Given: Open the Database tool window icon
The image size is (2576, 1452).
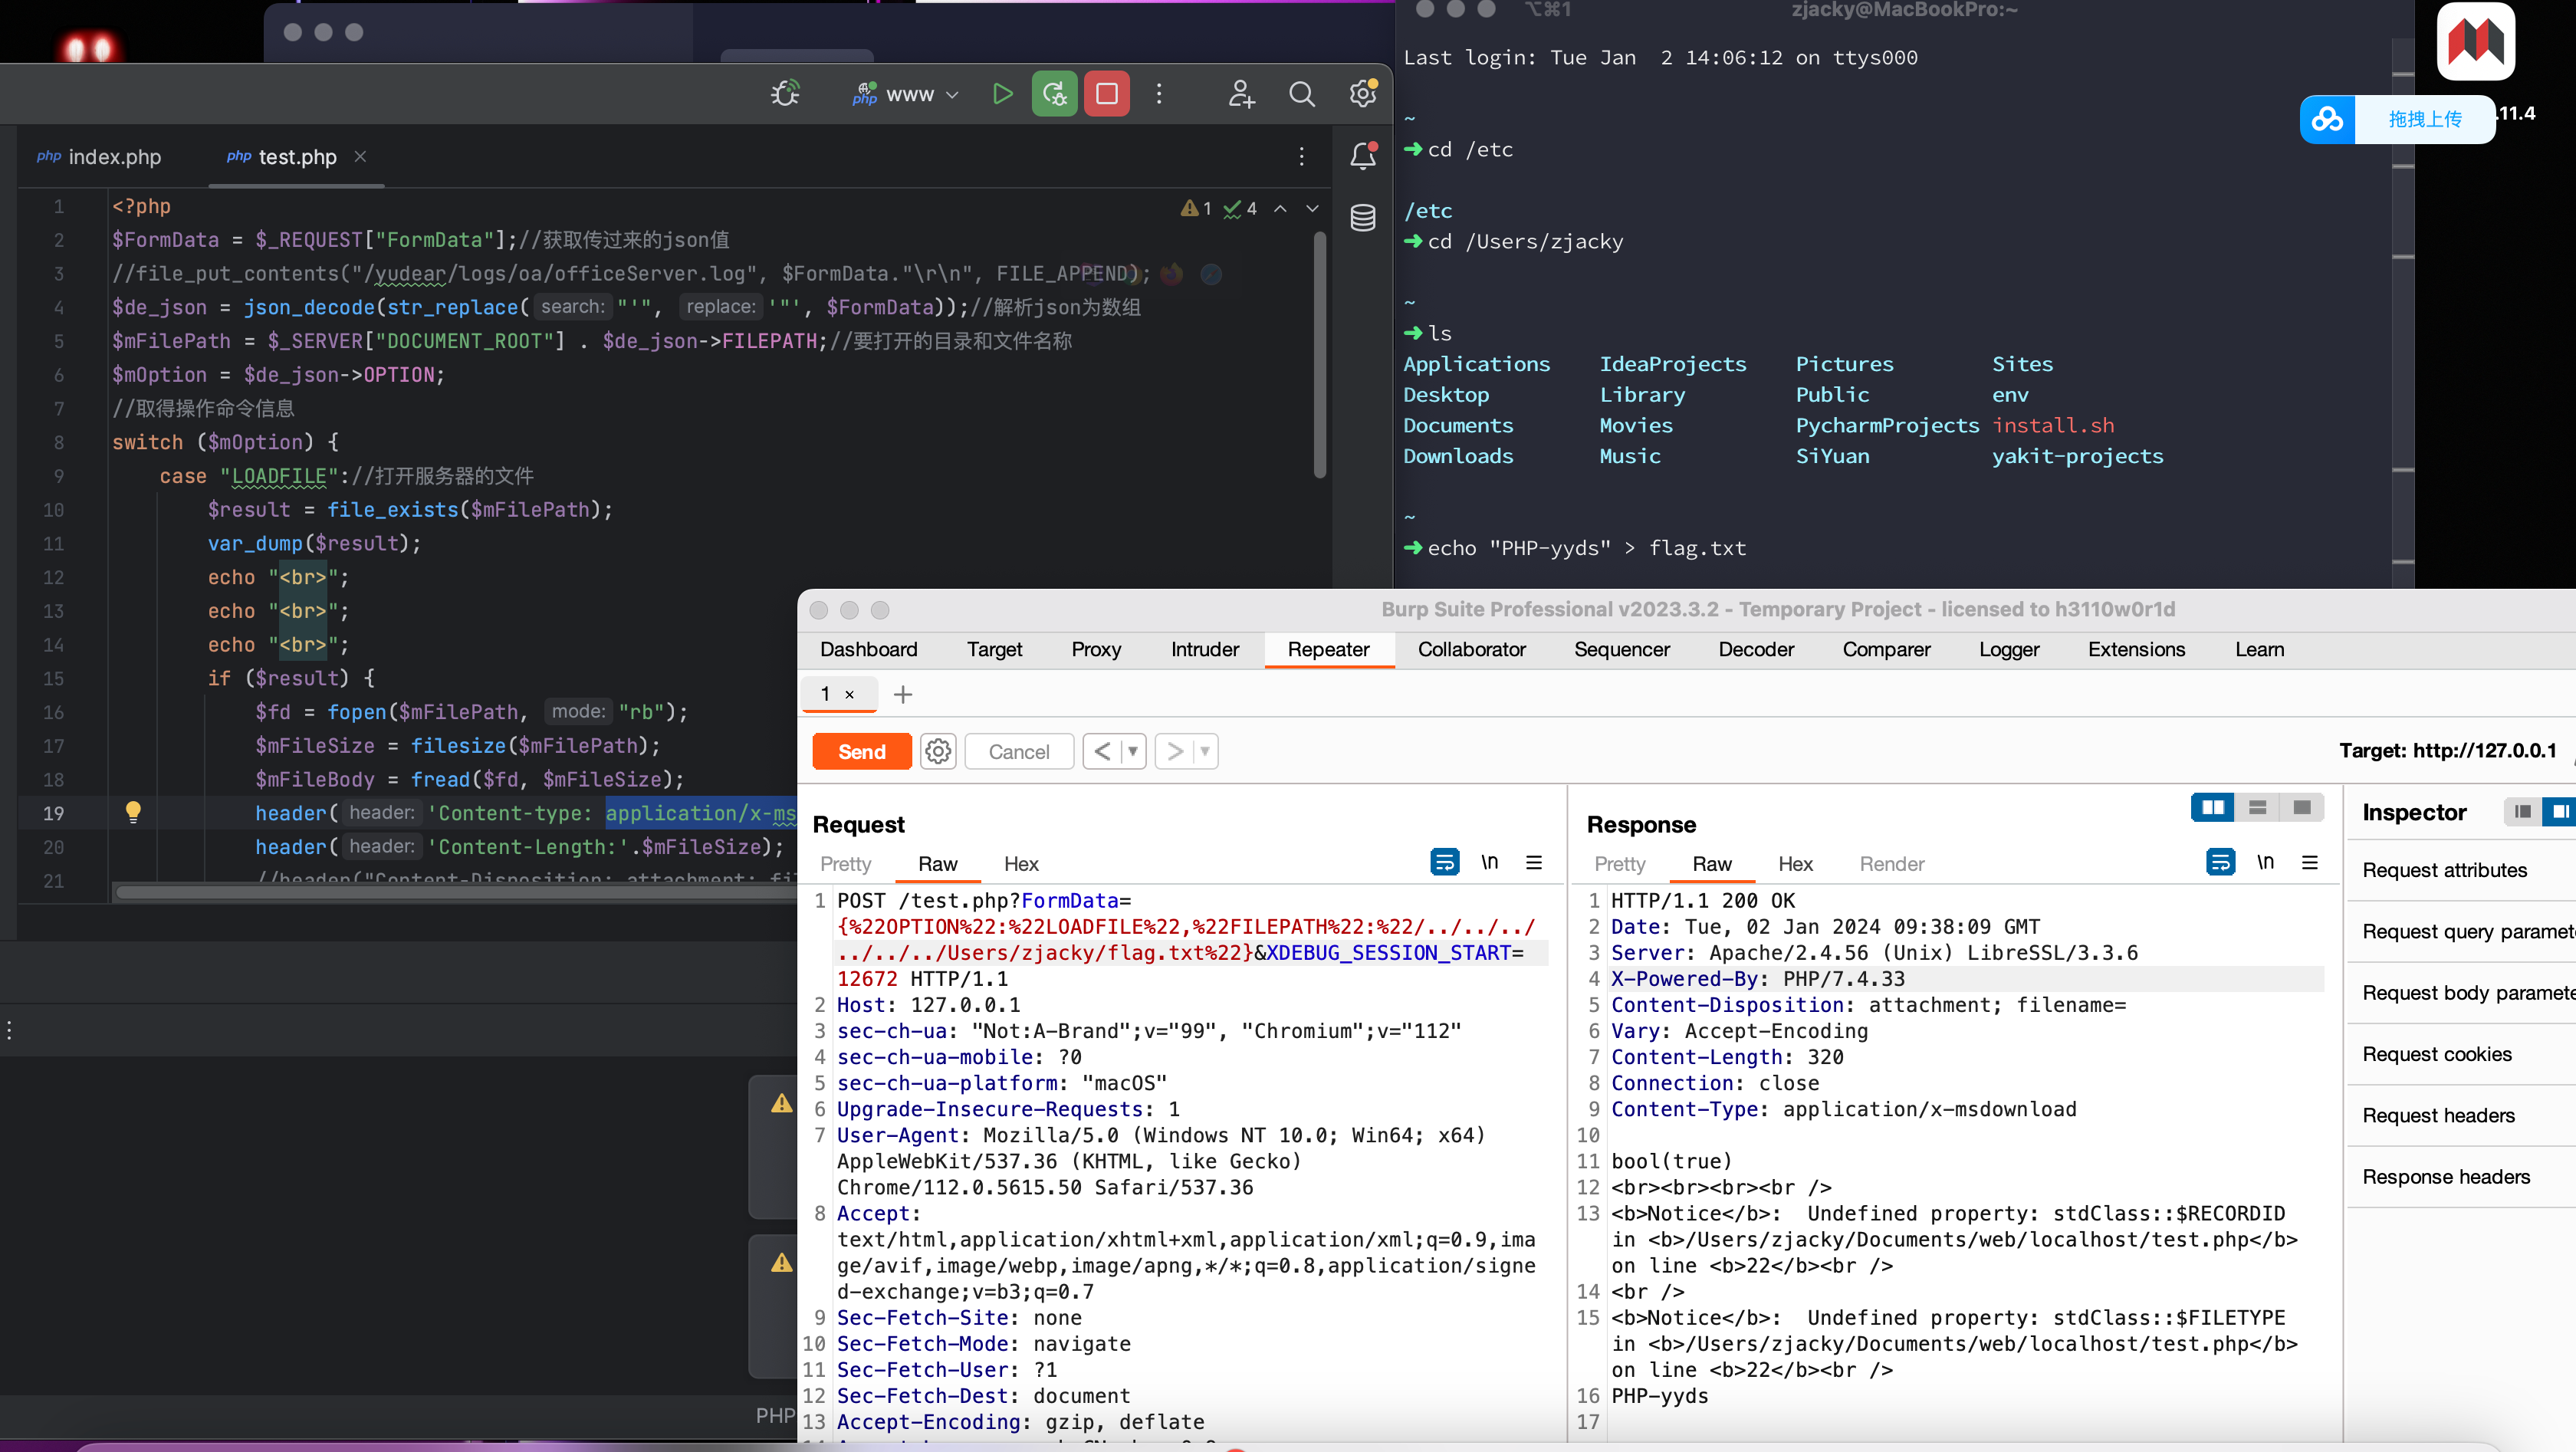Looking at the screenshot, I should tap(1363, 218).
